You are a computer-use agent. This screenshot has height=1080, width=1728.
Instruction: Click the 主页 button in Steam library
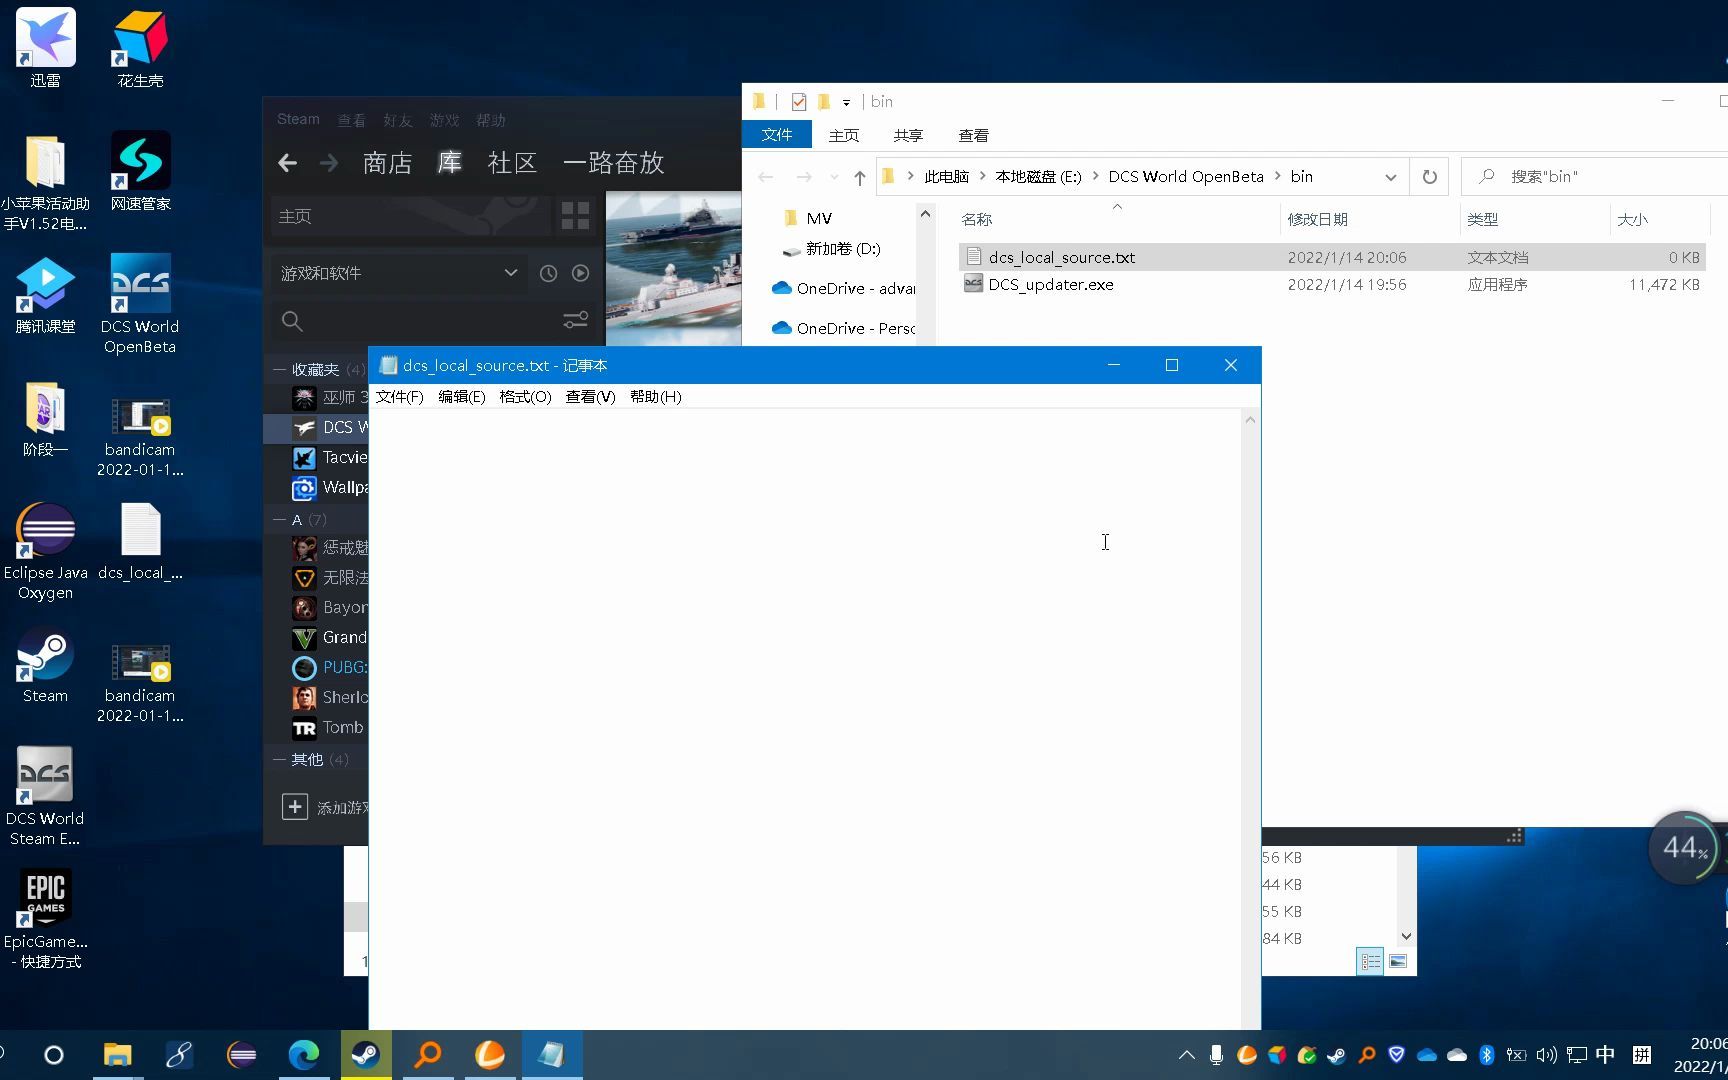click(x=411, y=216)
